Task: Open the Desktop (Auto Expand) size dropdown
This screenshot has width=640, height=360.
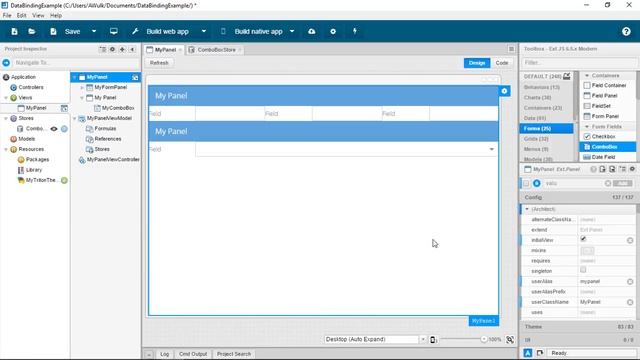Action: (x=423, y=339)
